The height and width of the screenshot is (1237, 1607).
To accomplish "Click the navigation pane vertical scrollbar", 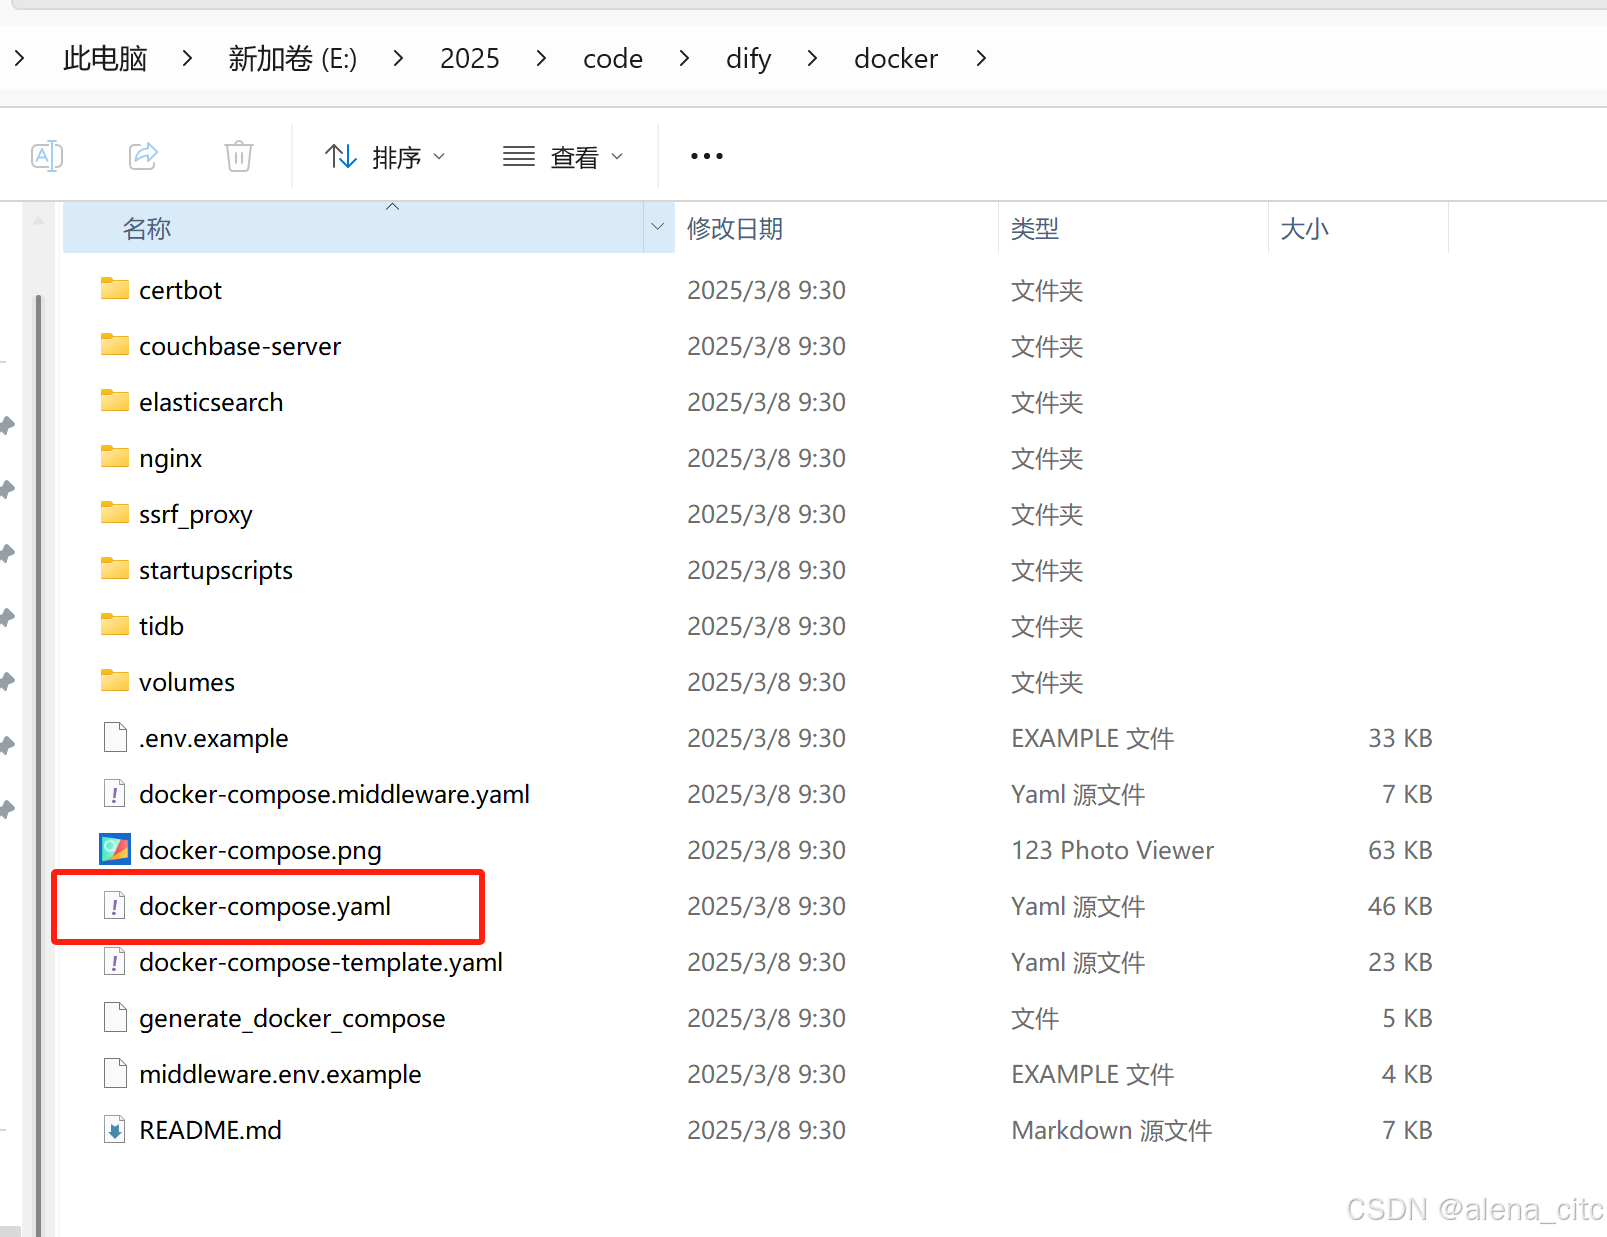I will [39, 765].
